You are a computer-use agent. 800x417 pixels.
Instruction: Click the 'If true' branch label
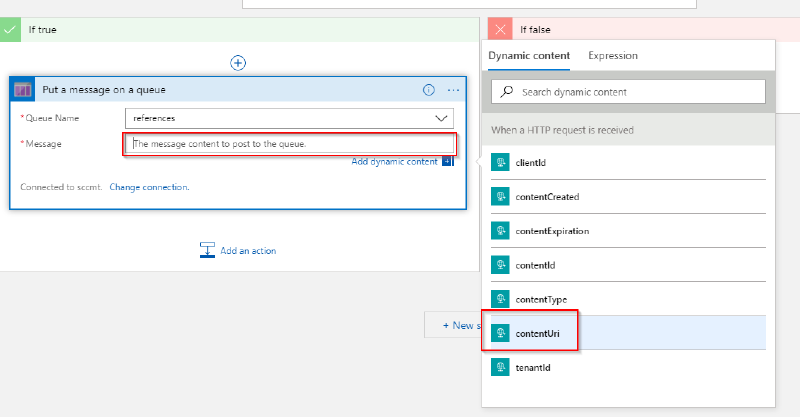point(42,30)
